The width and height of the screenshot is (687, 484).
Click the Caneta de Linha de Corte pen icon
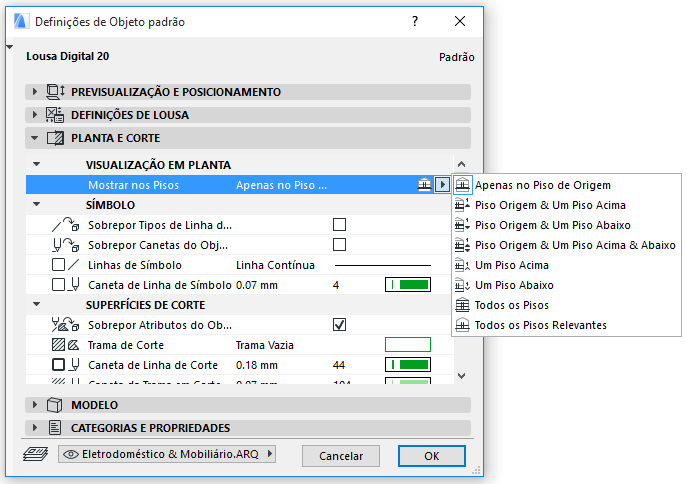pyautogui.click(x=65, y=365)
